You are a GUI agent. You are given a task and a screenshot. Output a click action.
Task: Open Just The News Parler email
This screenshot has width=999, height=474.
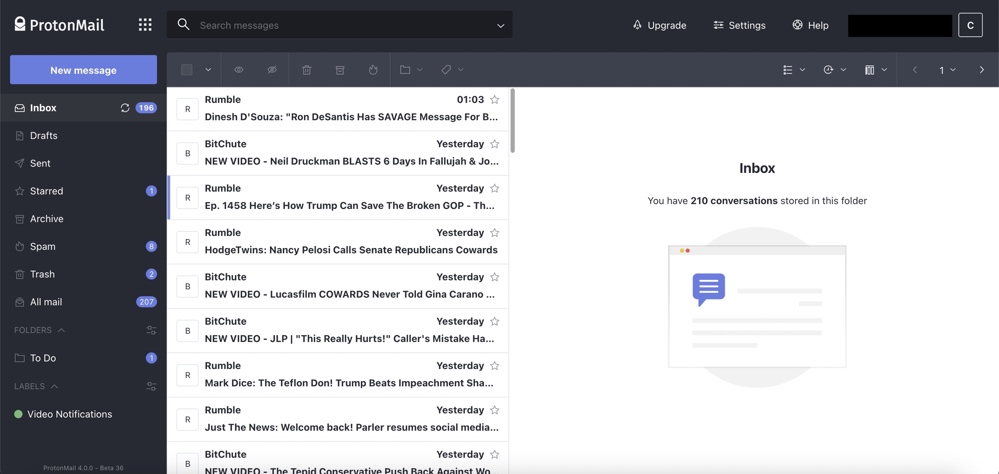tap(338, 419)
